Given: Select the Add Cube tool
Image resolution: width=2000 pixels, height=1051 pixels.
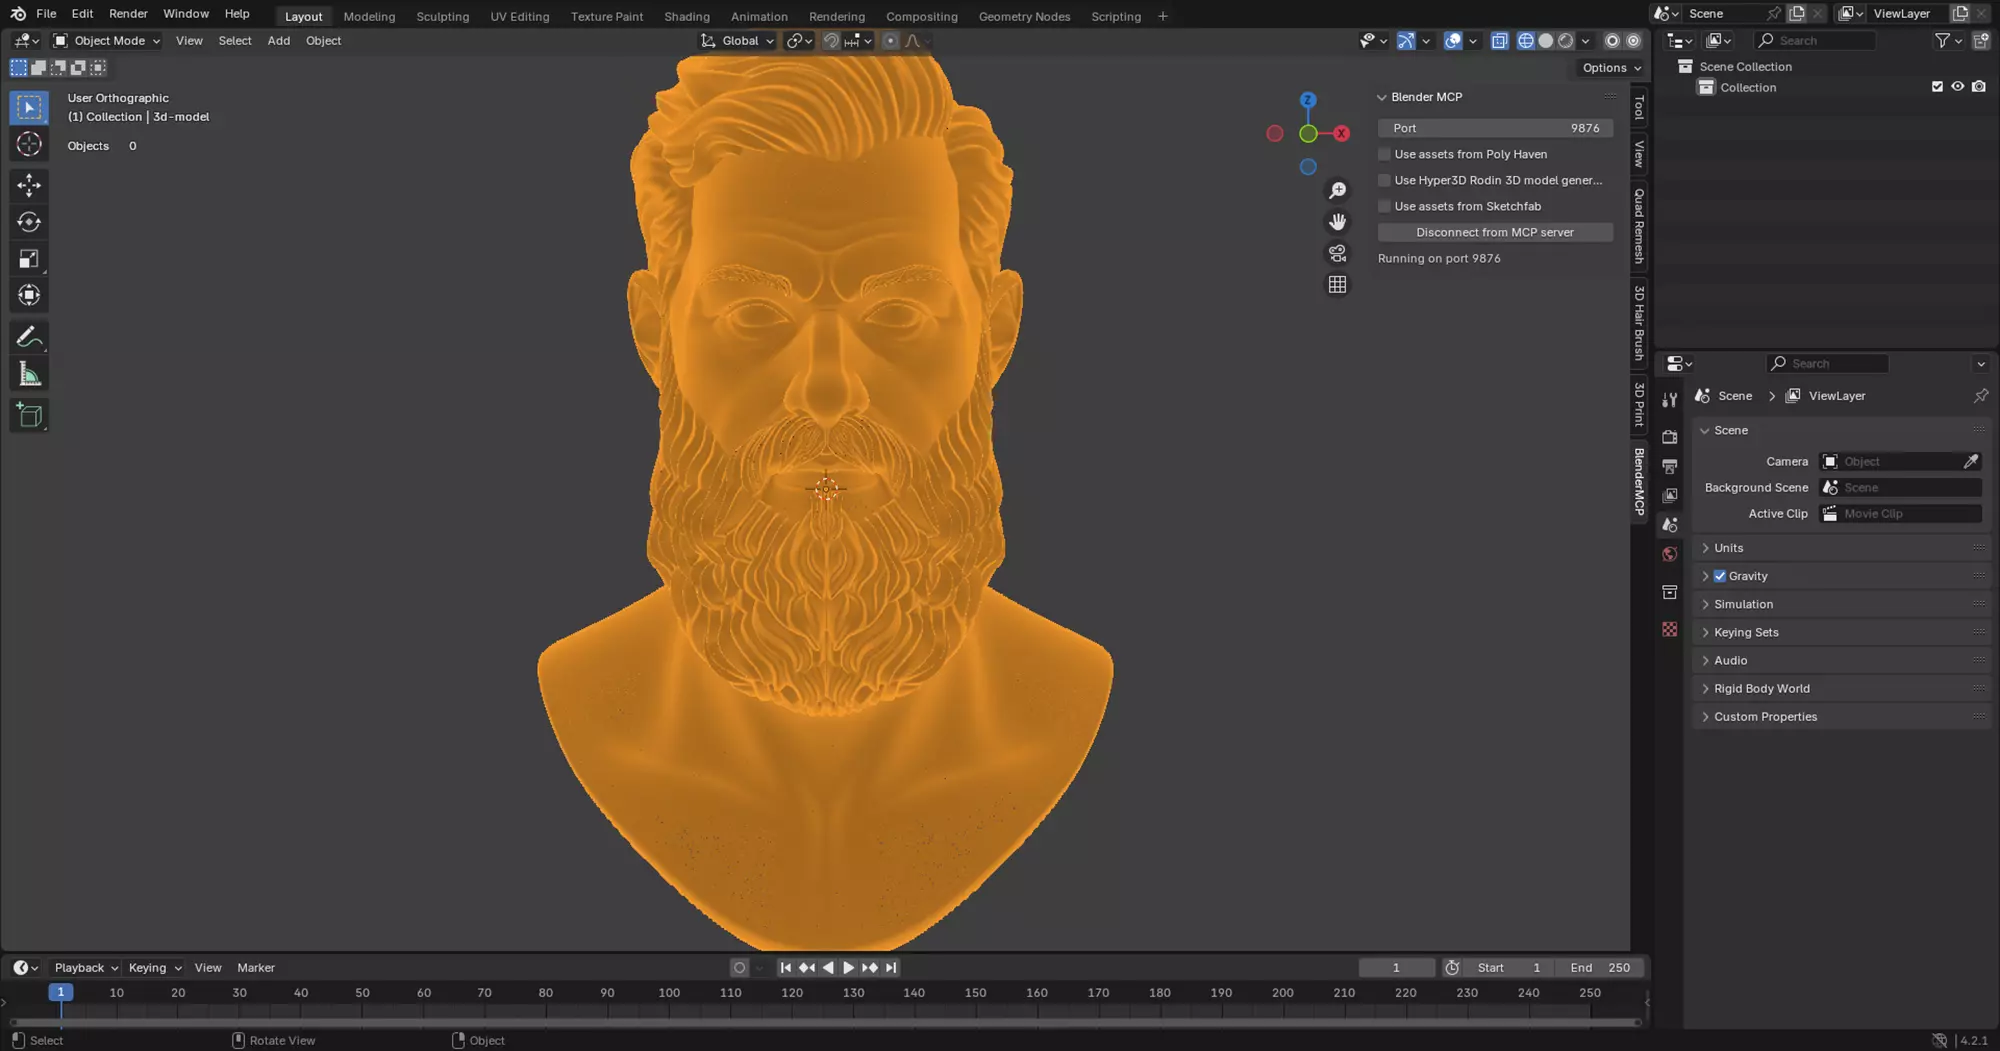Looking at the screenshot, I should click(x=29, y=416).
